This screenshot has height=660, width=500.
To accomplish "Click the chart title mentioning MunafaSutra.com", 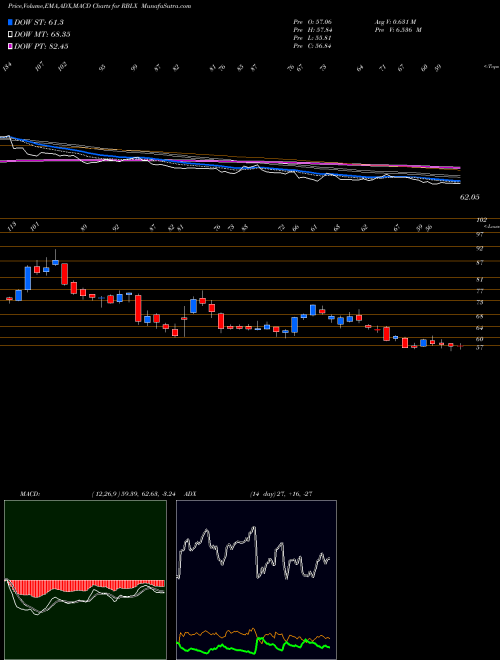I will coord(99,7).
